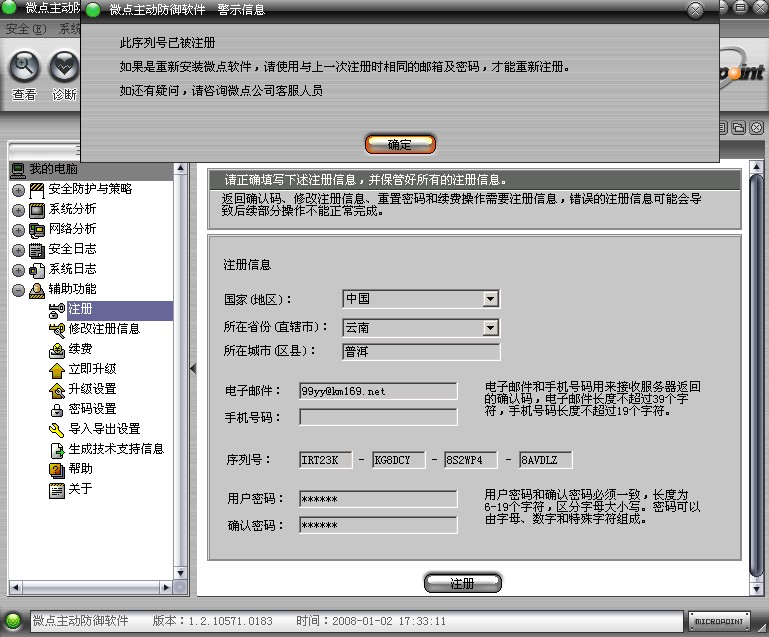The width and height of the screenshot is (769, 637).
Task: Open the 安全 menu
Action: [26, 29]
